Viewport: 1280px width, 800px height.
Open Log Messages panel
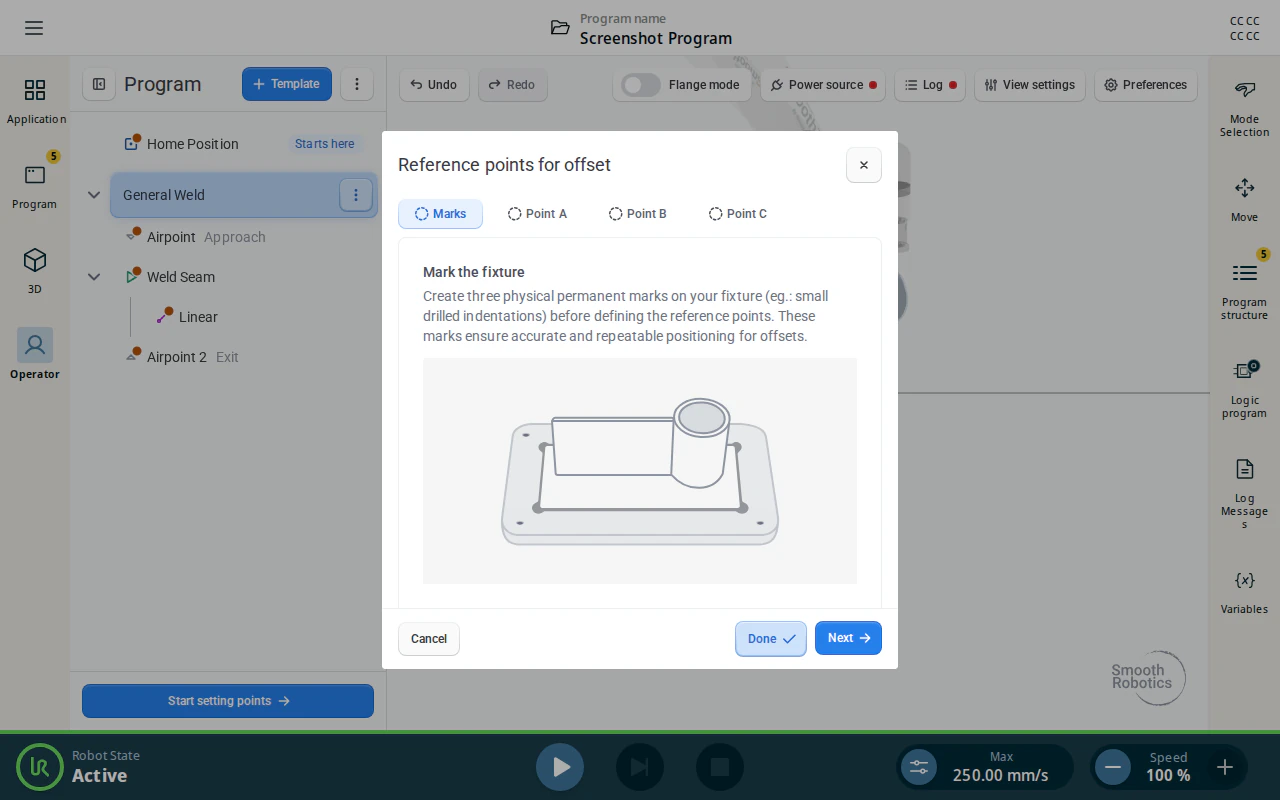click(1244, 493)
